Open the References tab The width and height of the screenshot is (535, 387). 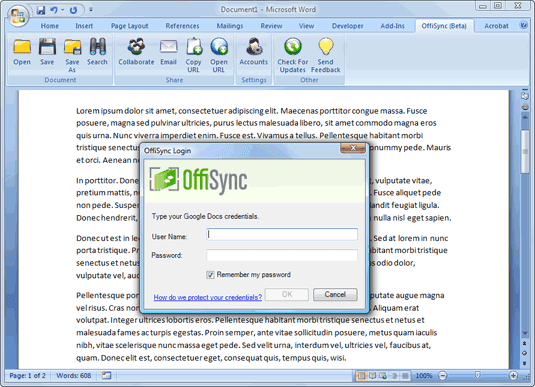(182, 26)
